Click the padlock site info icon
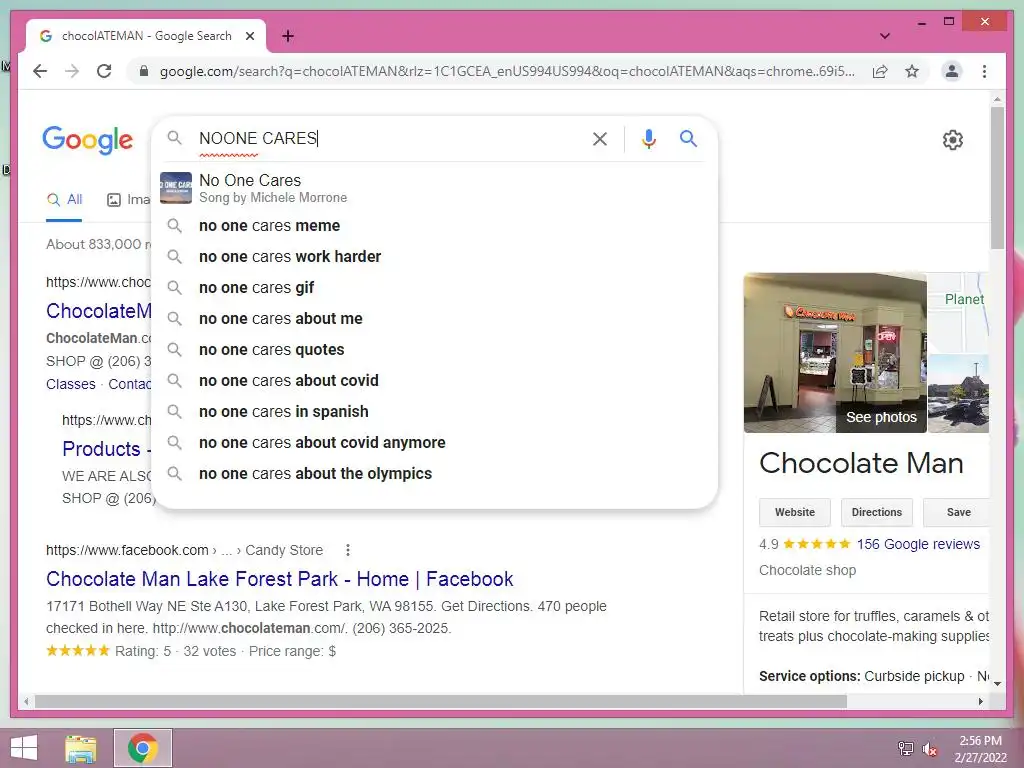1024x768 pixels. point(144,71)
